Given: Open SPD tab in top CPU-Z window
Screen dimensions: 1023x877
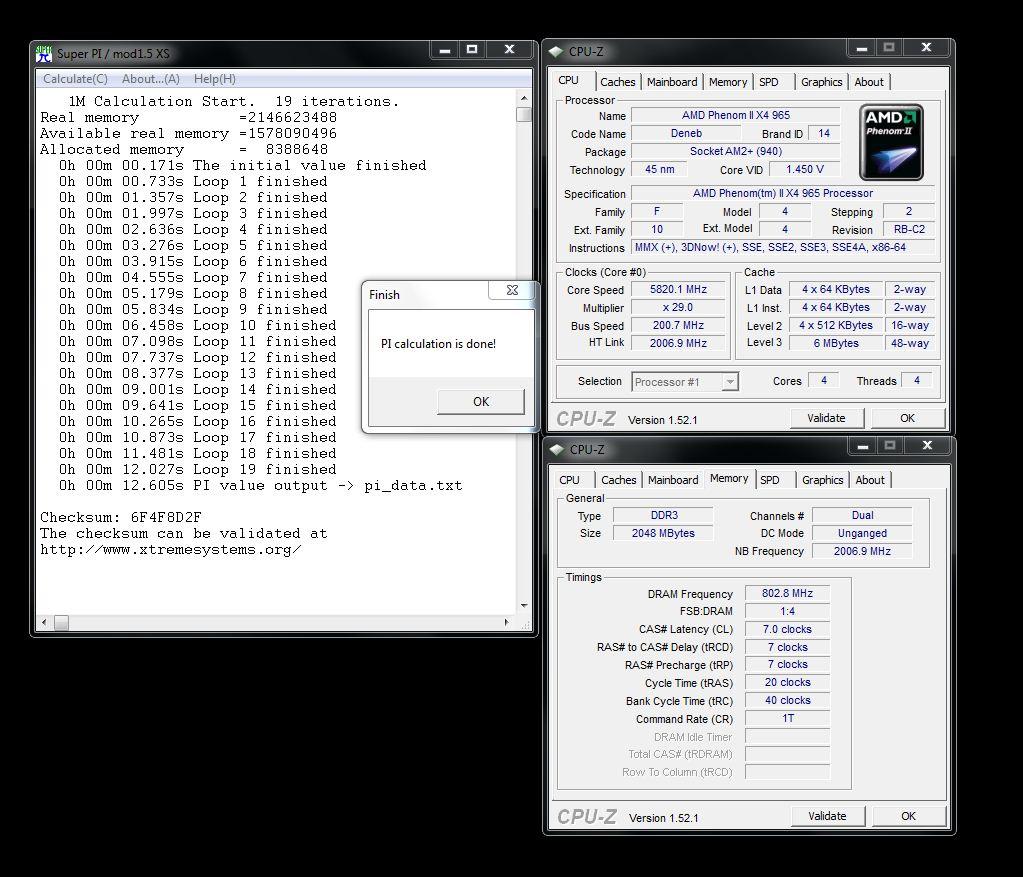Looking at the screenshot, I should [x=769, y=82].
